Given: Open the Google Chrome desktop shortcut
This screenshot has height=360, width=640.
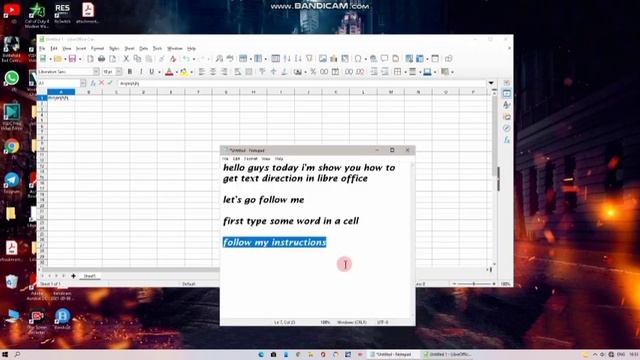Looking at the screenshot, I should (12, 147).
